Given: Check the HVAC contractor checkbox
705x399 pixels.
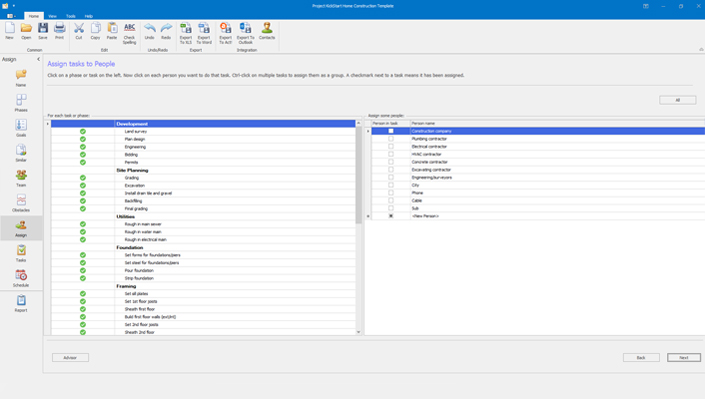Looking at the screenshot, I should point(391,154).
